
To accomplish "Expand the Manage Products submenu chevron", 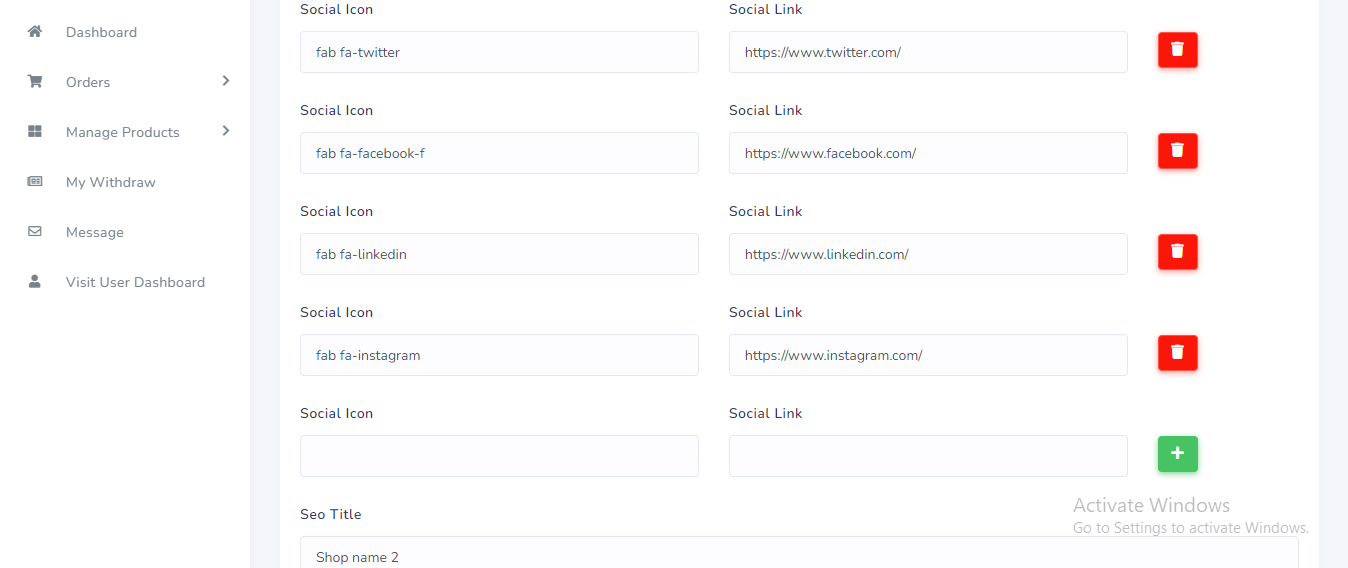I will point(226,131).
